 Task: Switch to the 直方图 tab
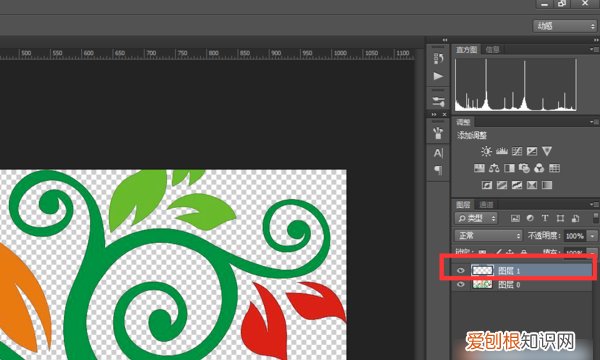tap(466, 49)
